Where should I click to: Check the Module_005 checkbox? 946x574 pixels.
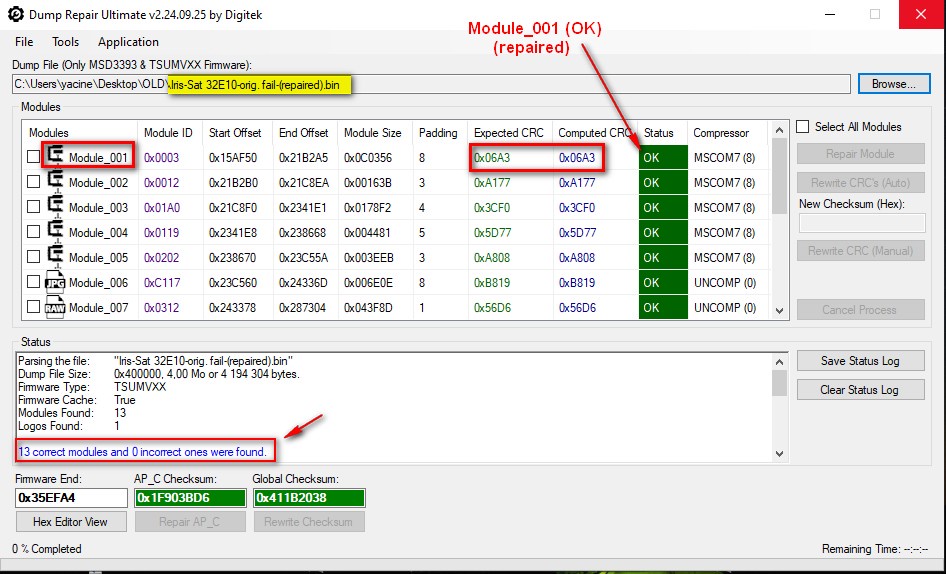(34, 257)
